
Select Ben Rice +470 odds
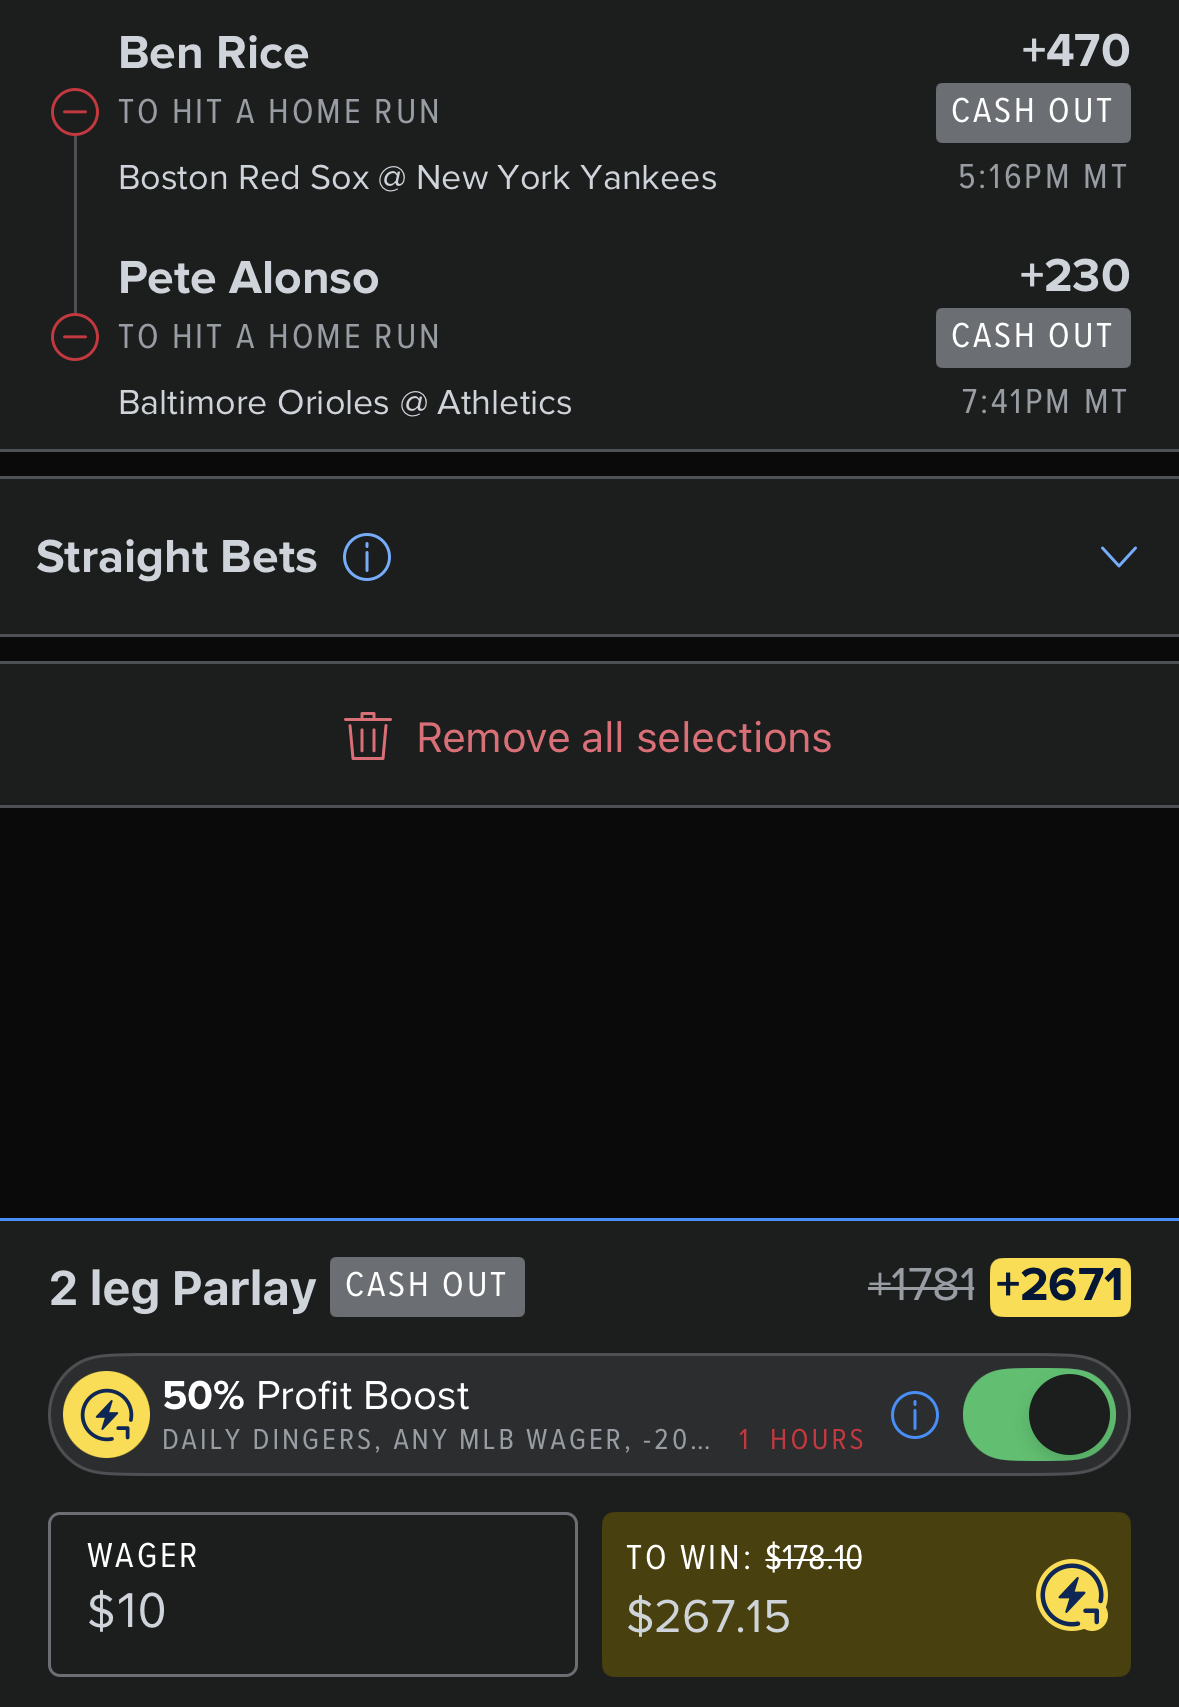pos(1076,51)
